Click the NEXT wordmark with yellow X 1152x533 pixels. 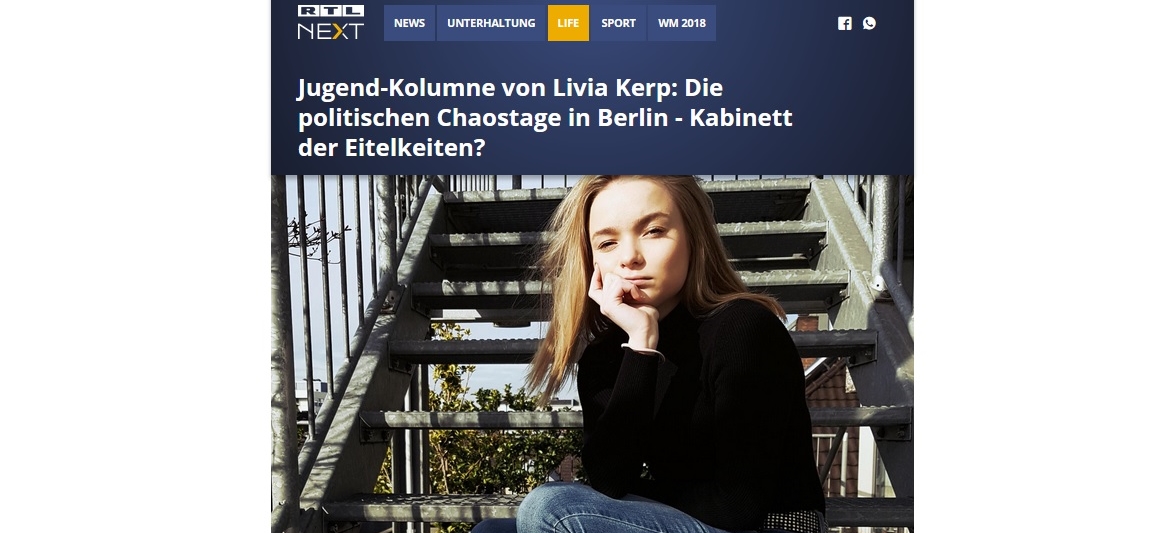point(331,31)
